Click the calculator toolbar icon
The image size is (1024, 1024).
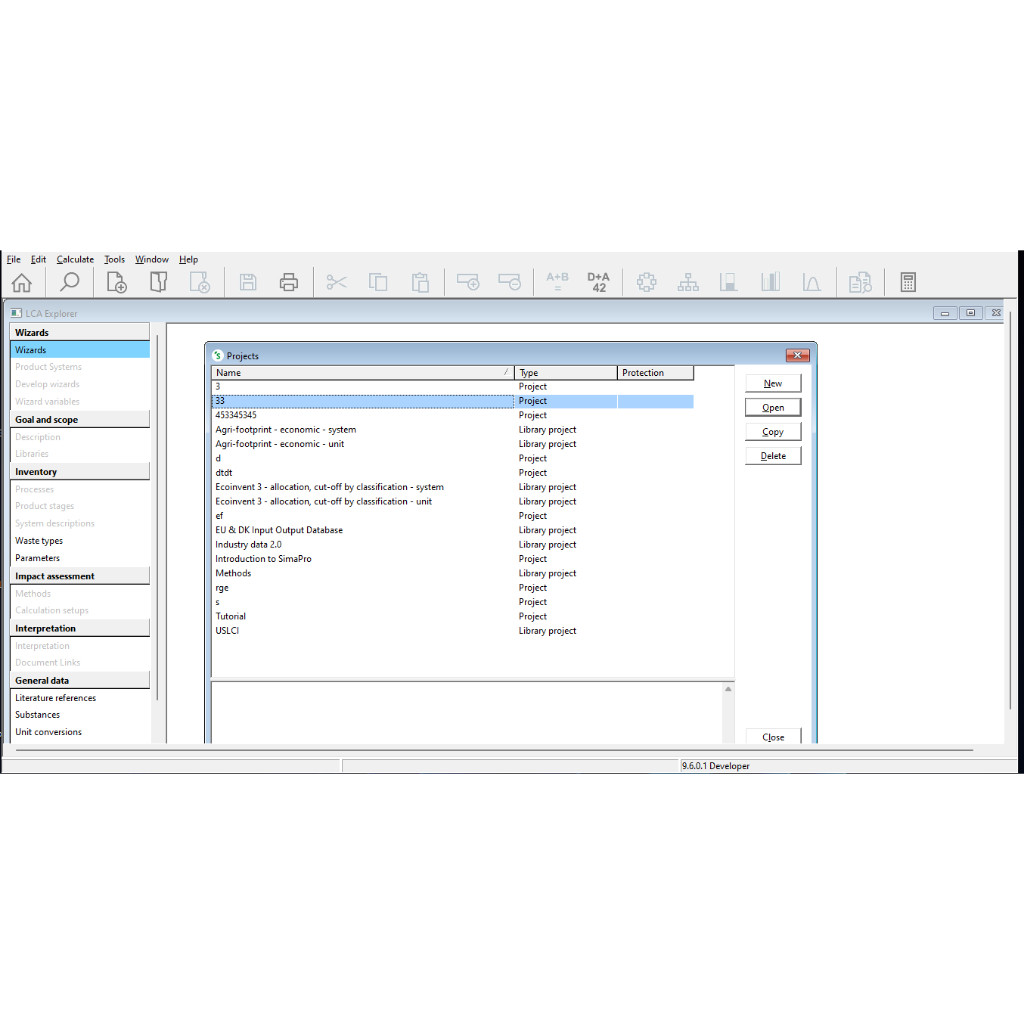tap(908, 283)
